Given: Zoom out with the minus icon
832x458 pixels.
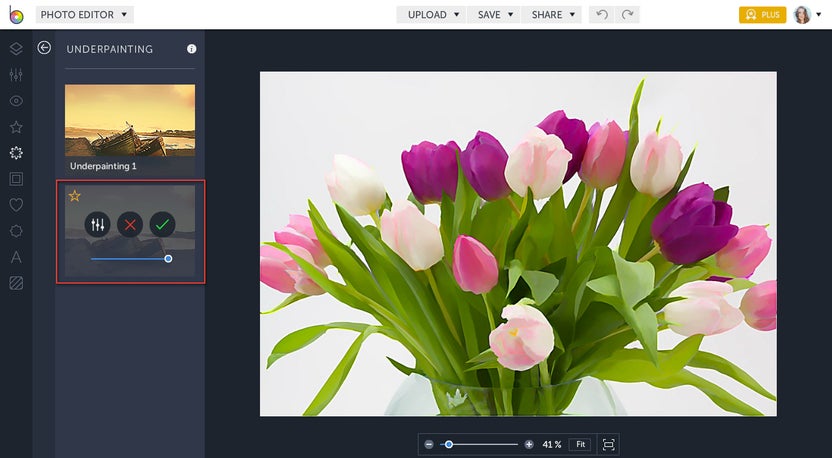Looking at the screenshot, I should pos(429,444).
